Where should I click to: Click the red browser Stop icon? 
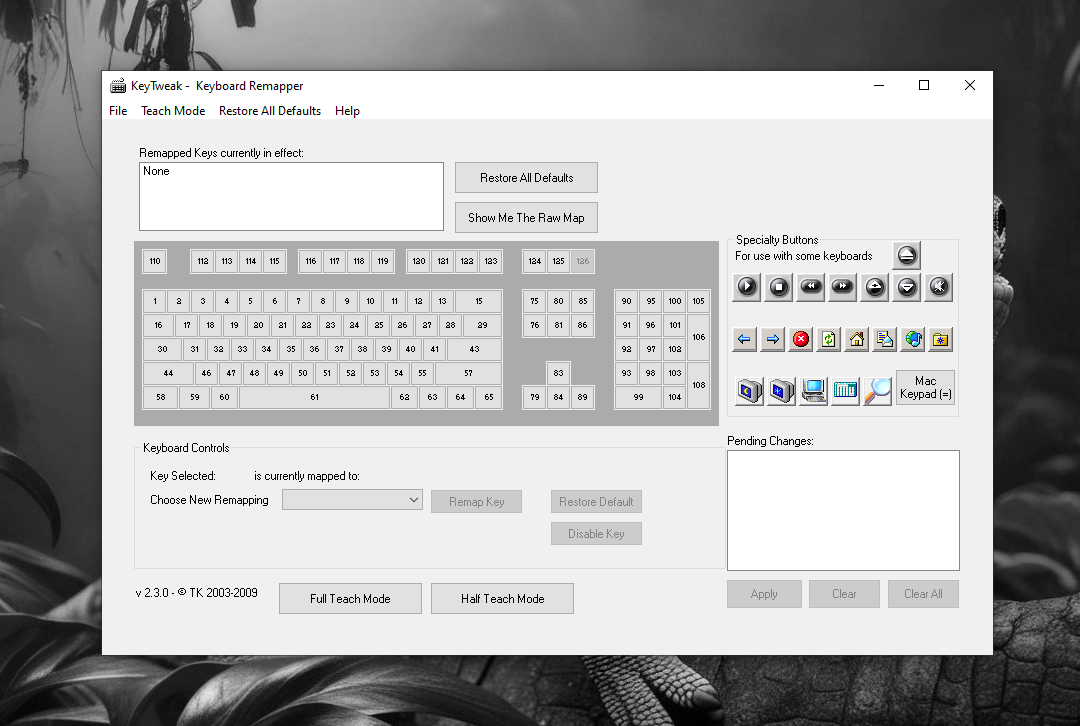coord(800,340)
